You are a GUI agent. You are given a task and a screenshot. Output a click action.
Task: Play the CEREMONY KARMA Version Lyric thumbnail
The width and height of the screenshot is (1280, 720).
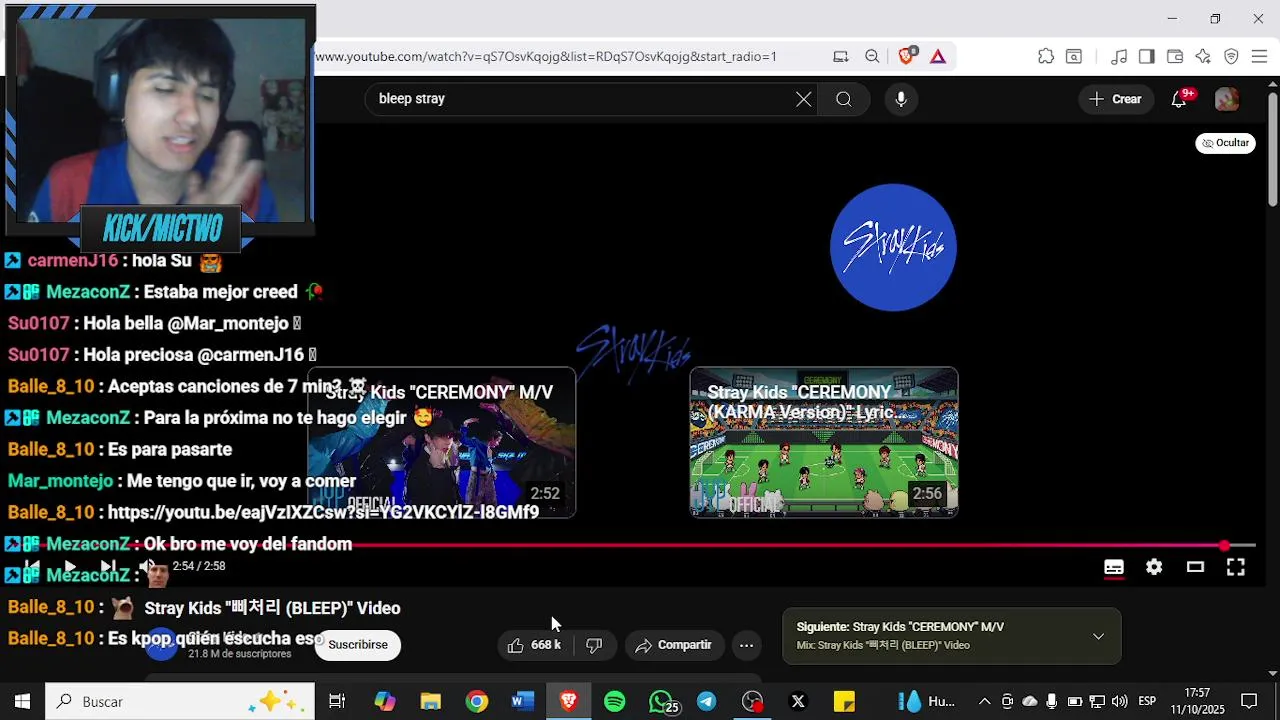[824, 442]
